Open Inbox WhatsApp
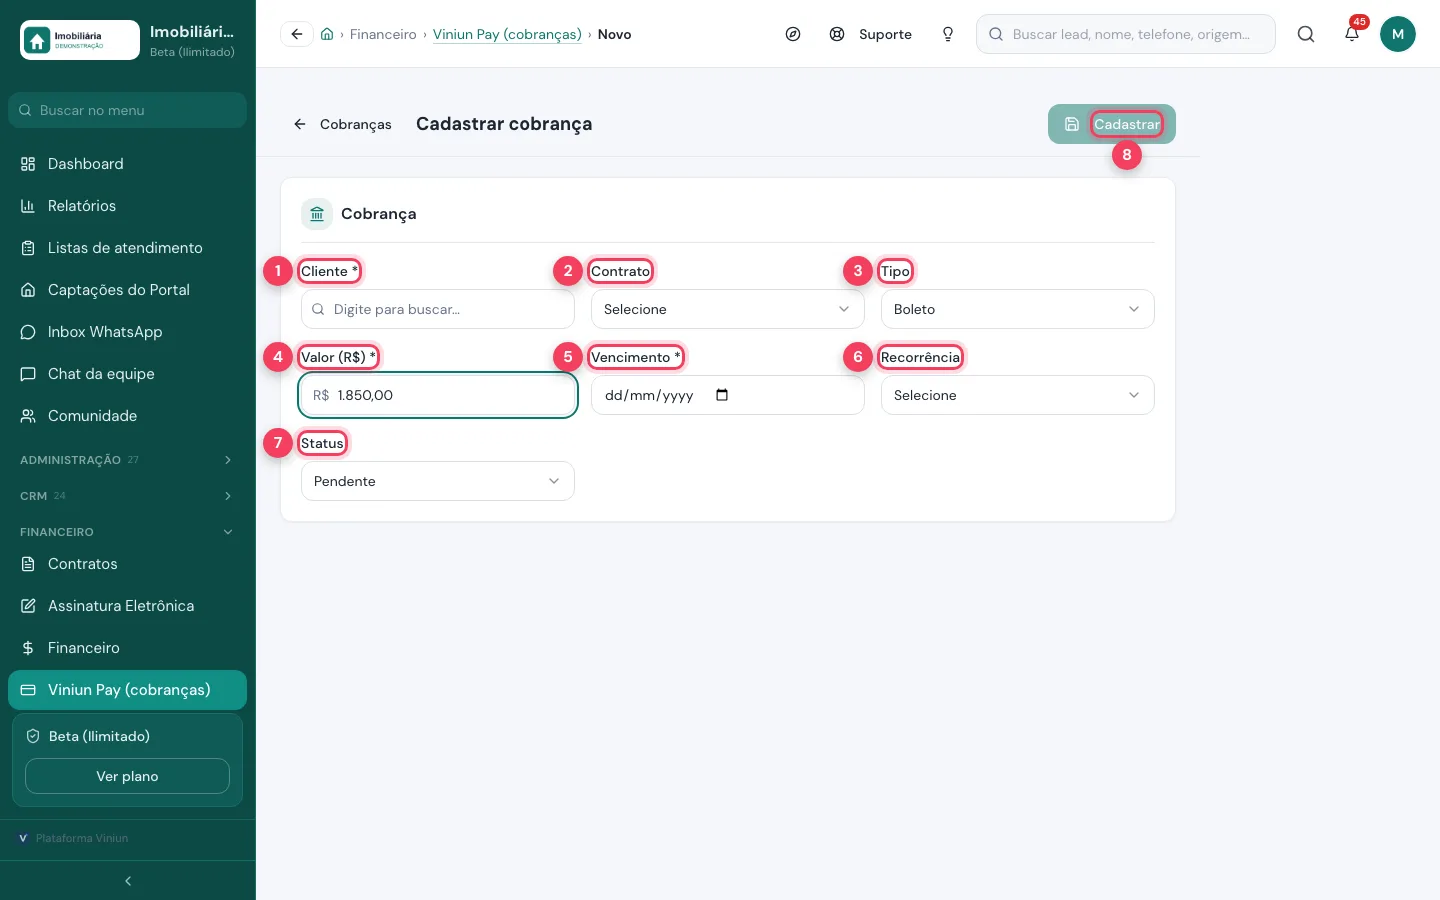Screen dimensions: 1440x900 coord(127,332)
